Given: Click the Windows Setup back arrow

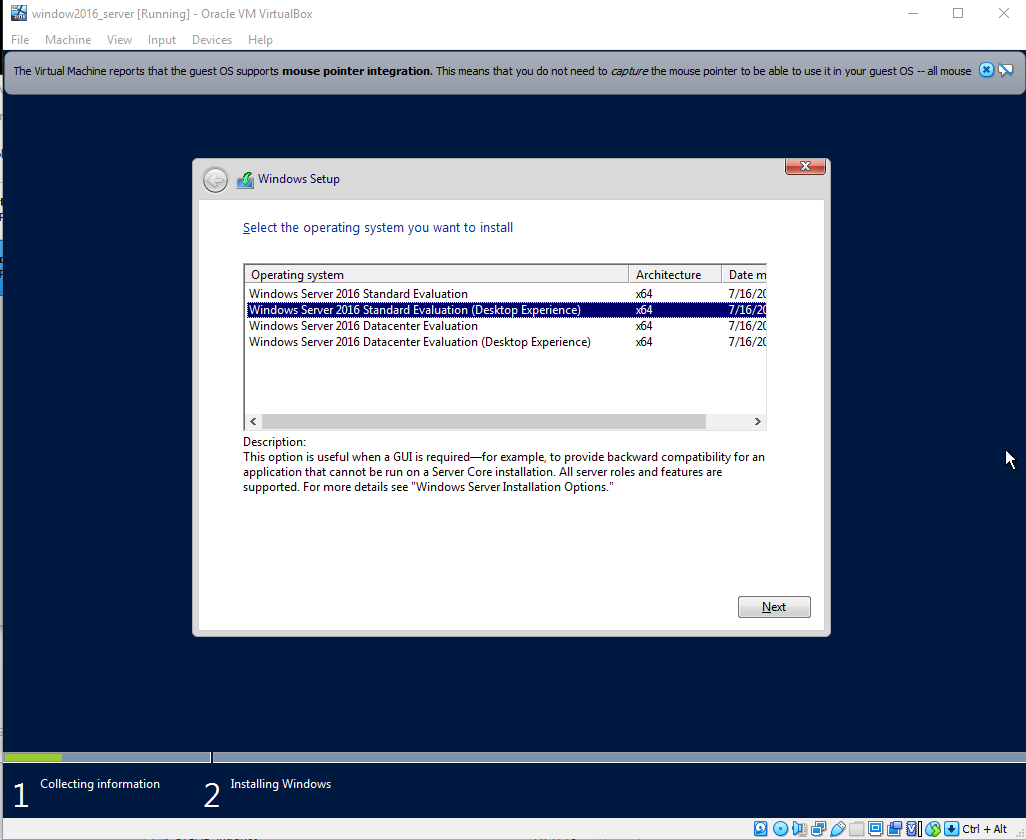Looking at the screenshot, I should click(x=215, y=179).
